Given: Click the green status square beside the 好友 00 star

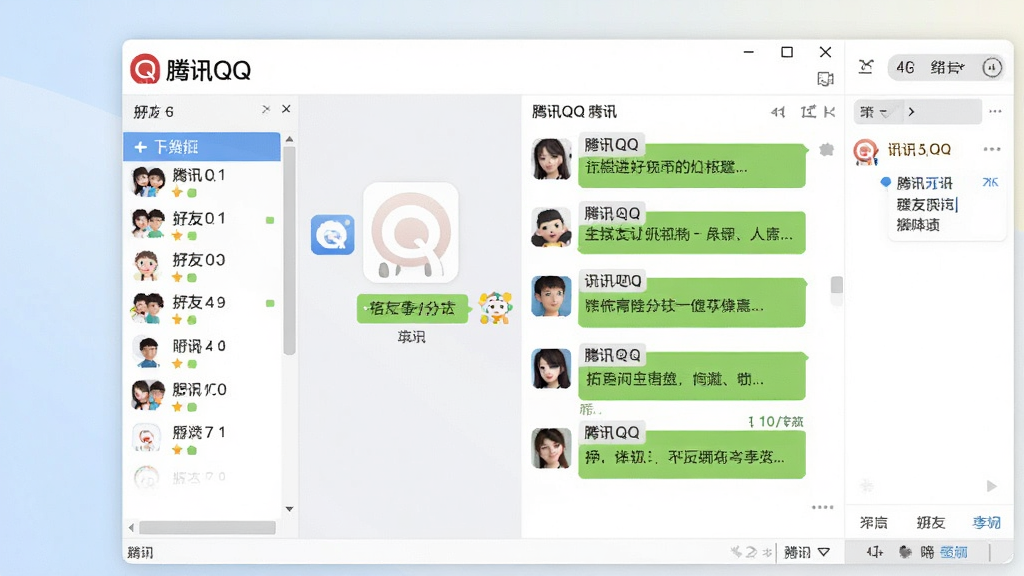Looking at the screenshot, I should pos(192,278).
